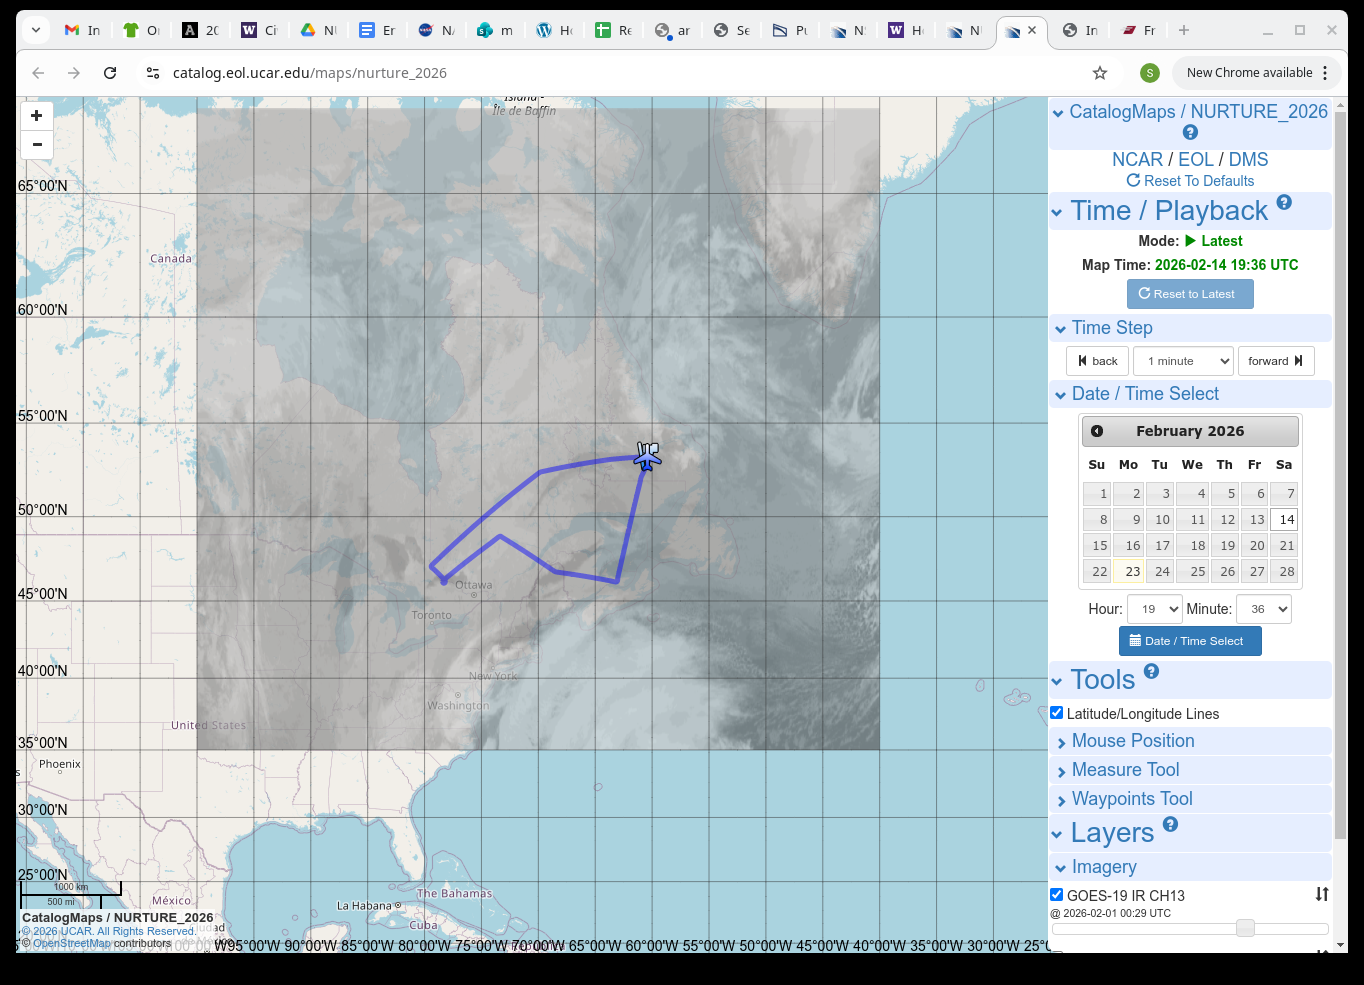Open the Minute dropdown

tap(1263, 609)
